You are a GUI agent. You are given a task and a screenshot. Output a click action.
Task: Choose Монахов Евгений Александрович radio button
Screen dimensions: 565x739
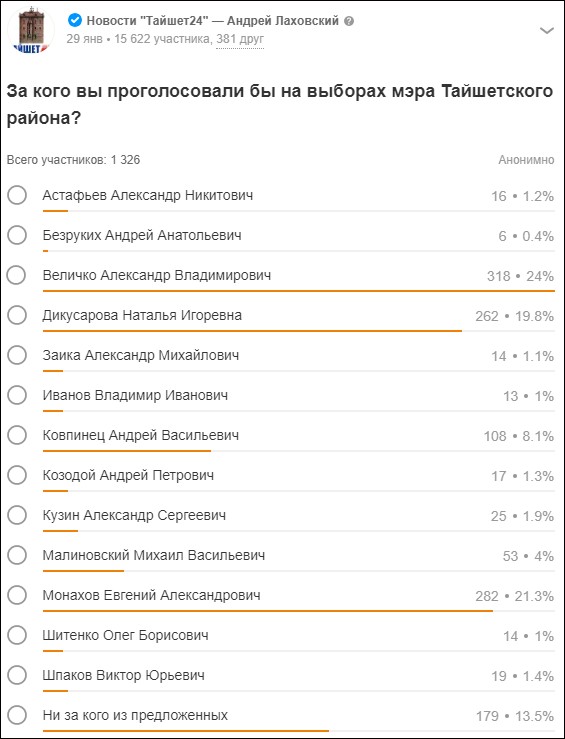point(17,596)
